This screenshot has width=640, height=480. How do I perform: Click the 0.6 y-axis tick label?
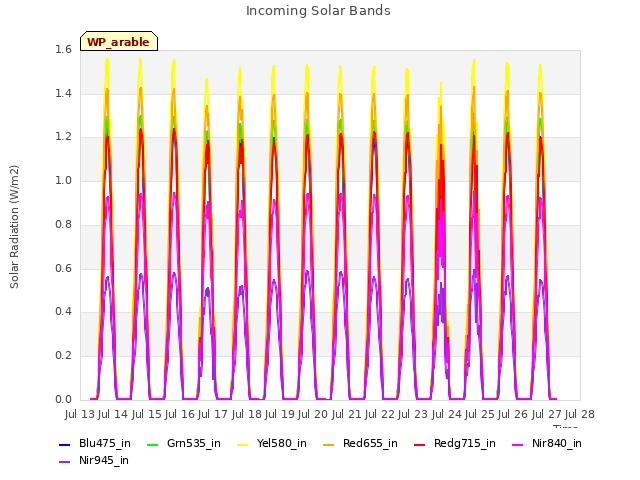(x=63, y=269)
